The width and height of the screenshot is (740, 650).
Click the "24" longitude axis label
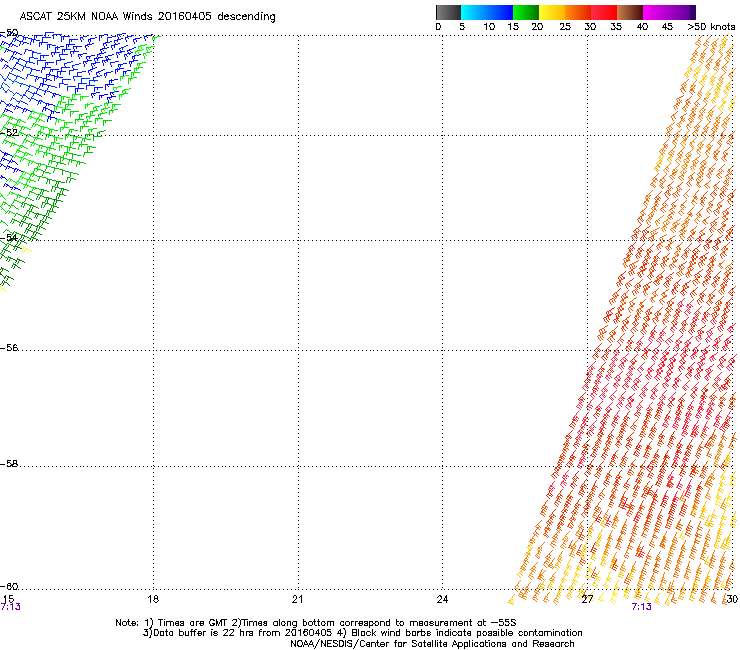pos(442,599)
